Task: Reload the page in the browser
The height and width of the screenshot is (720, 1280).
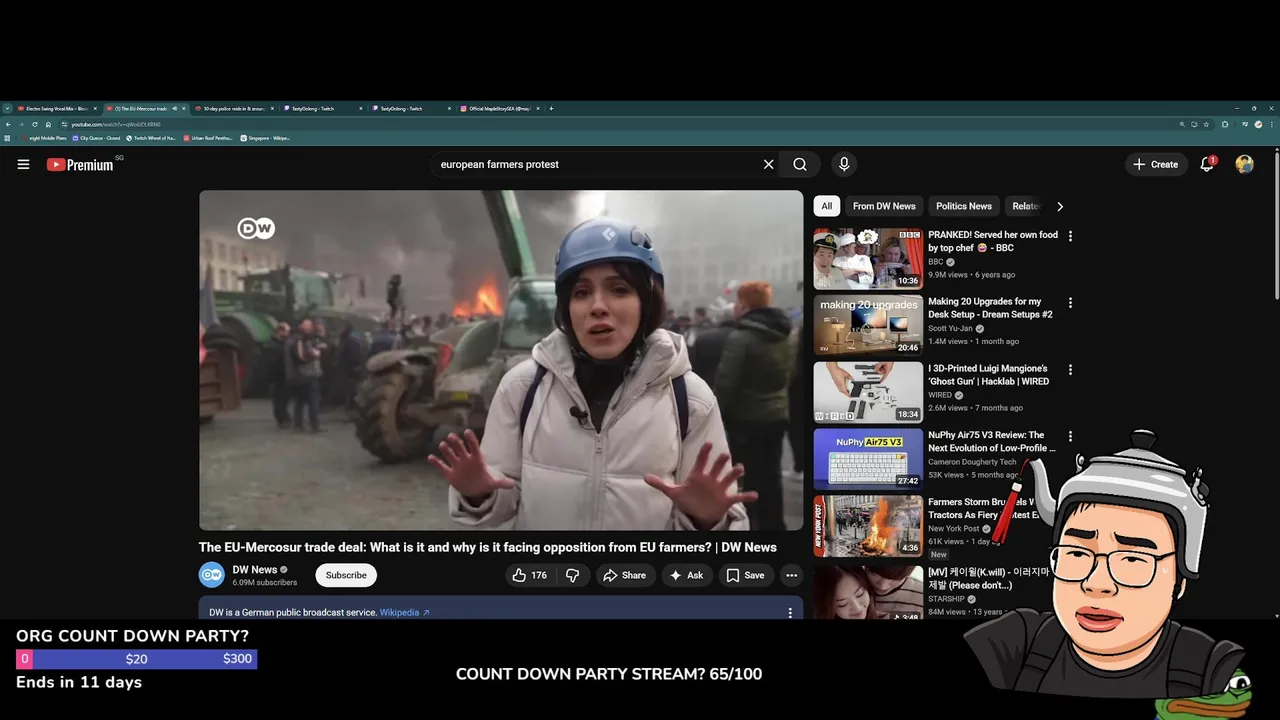Action: (x=35, y=124)
